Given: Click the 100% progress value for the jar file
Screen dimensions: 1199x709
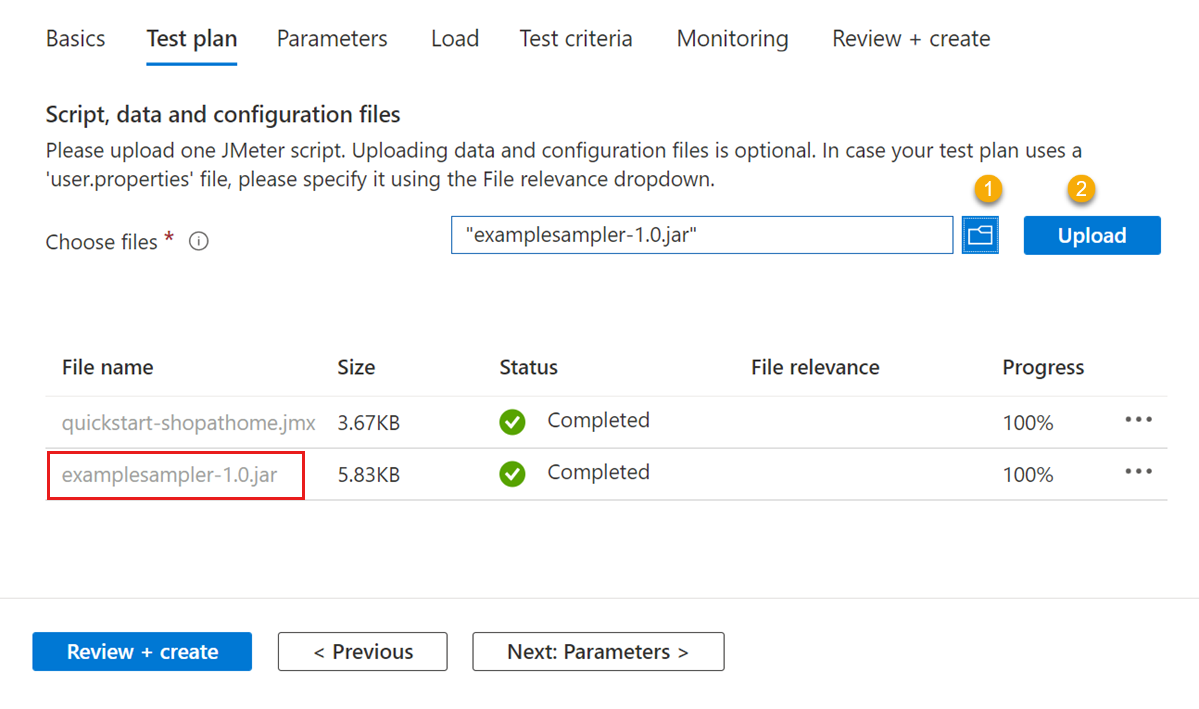Looking at the screenshot, I should [x=1028, y=474].
